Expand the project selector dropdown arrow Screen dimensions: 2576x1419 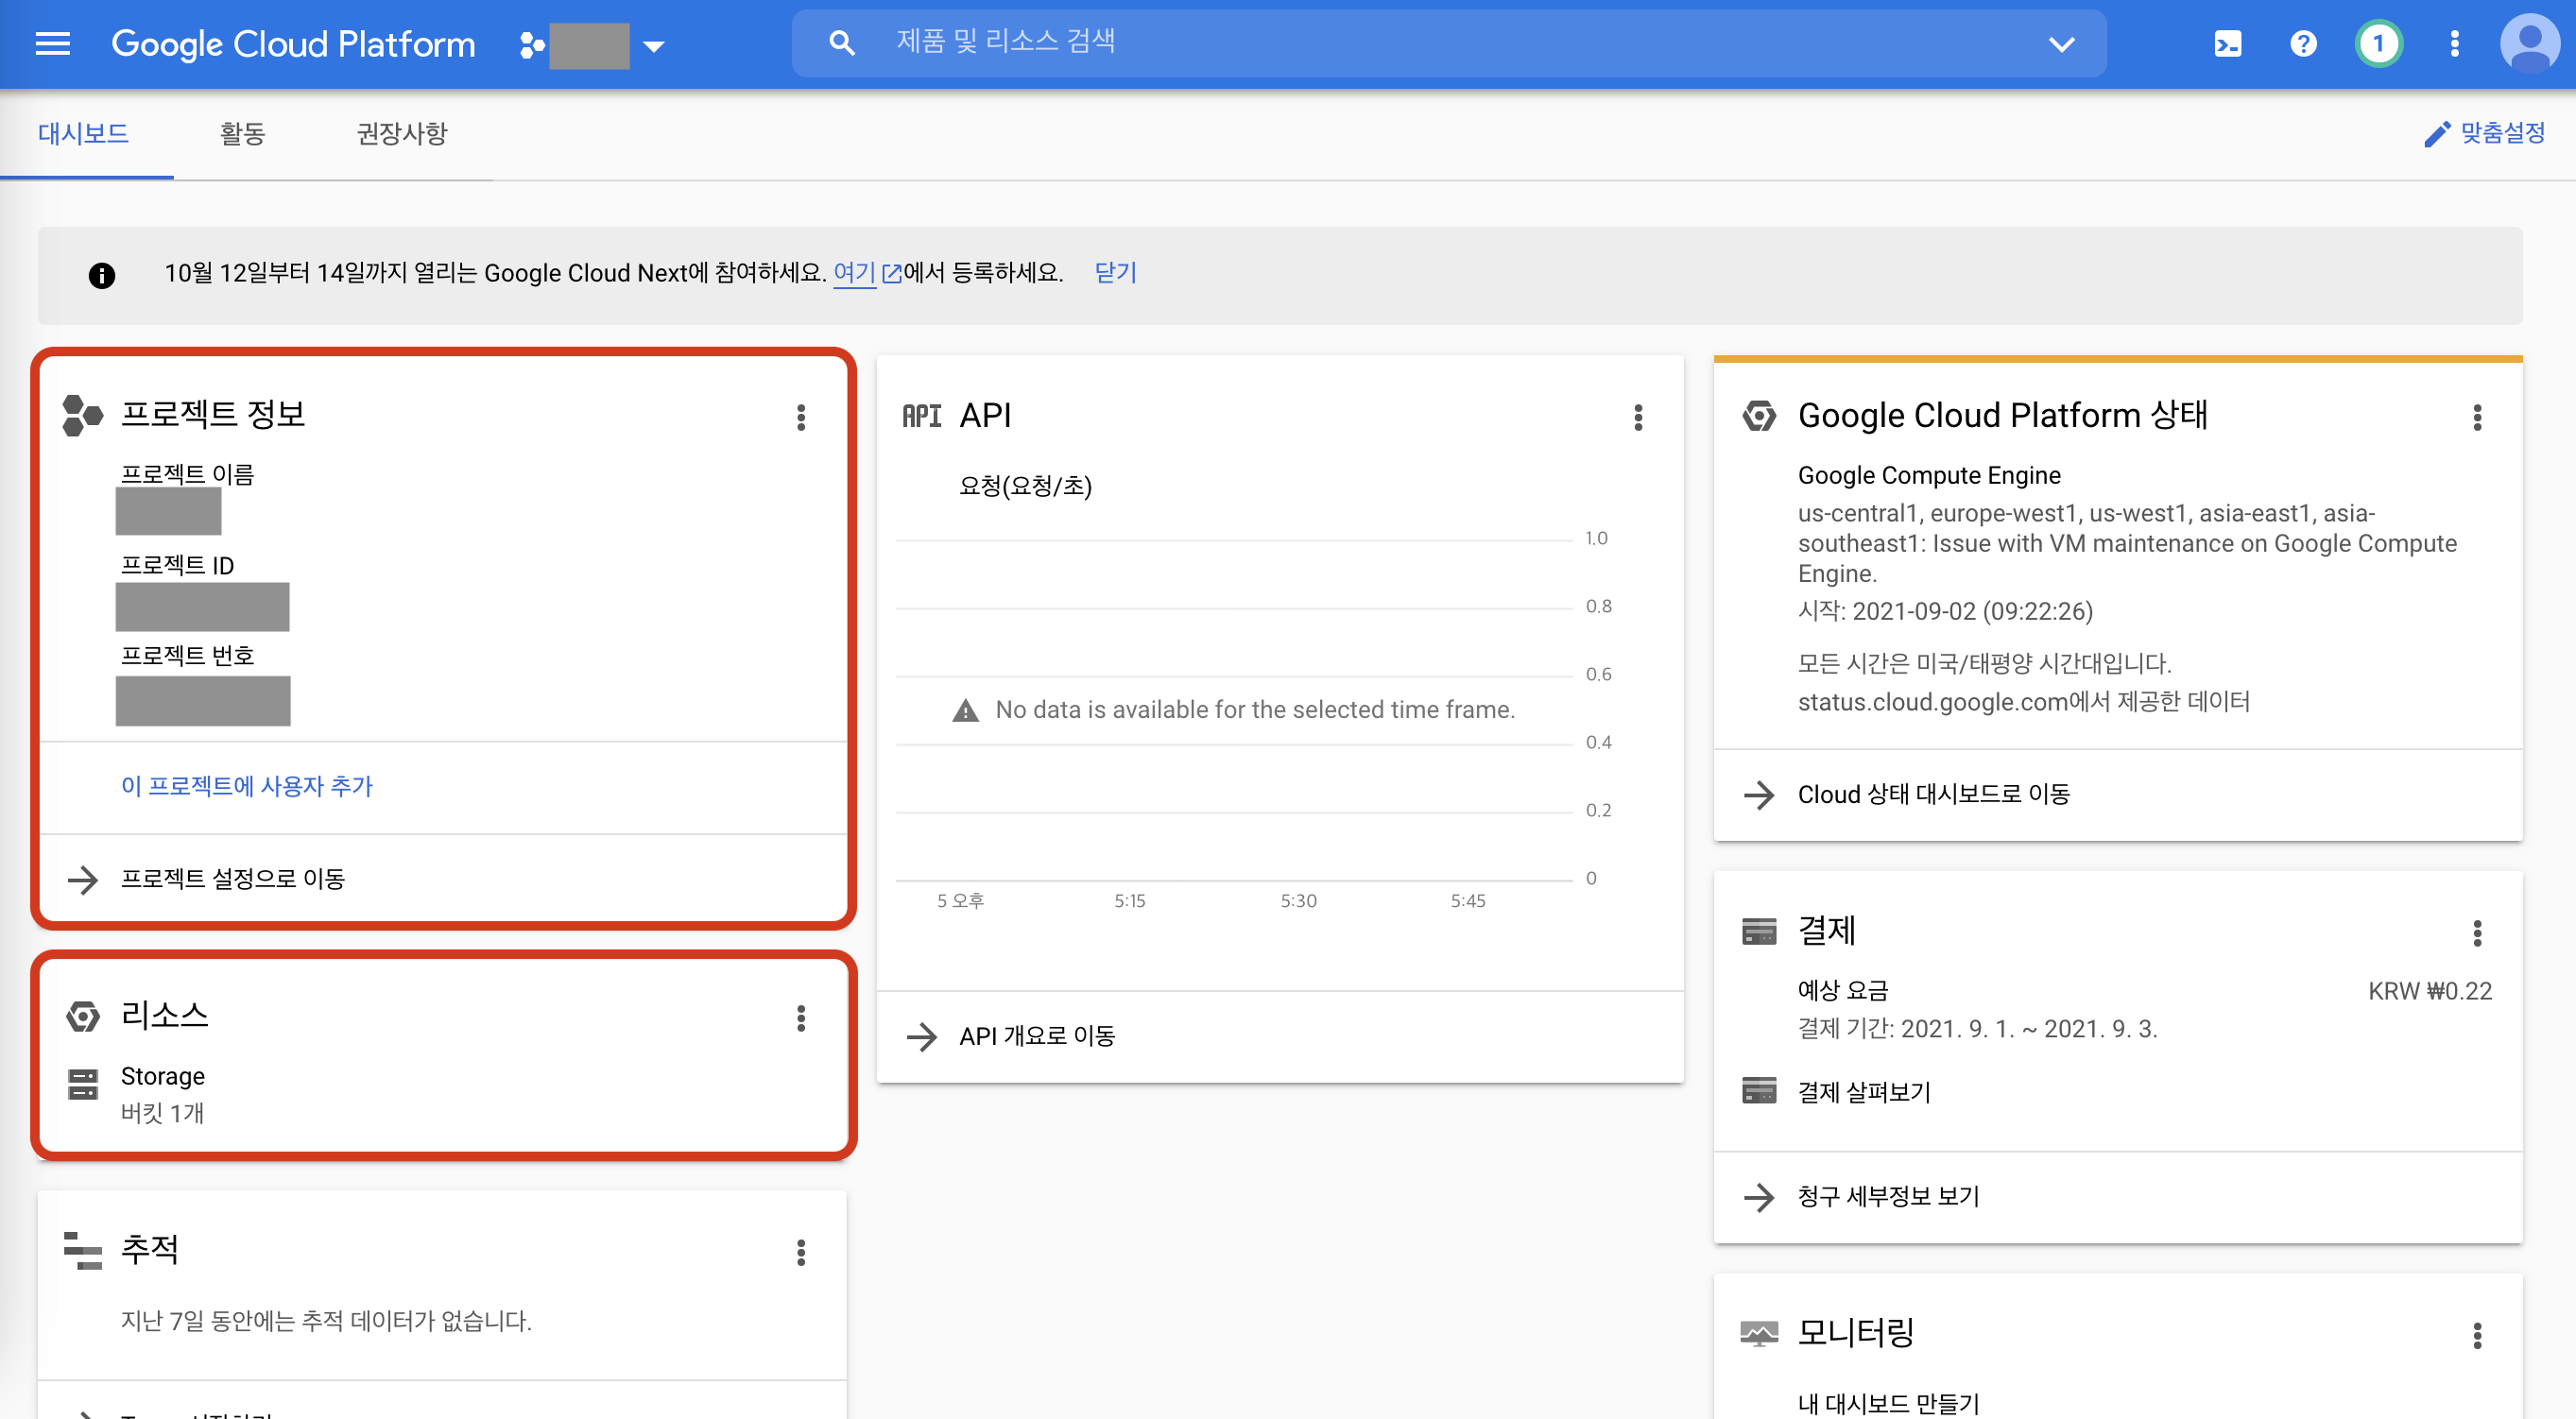pyautogui.click(x=654, y=46)
